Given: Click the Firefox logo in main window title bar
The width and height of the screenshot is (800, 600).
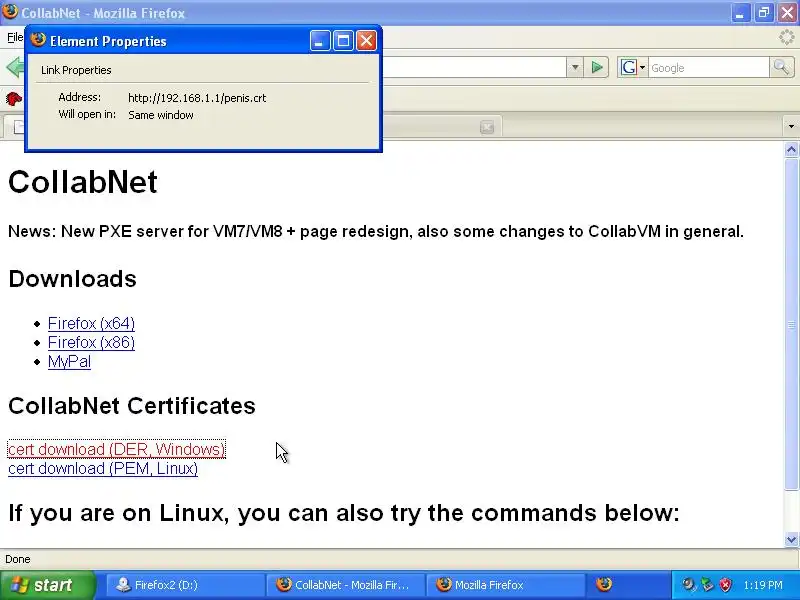Looking at the screenshot, I should click(x=10, y=11).
